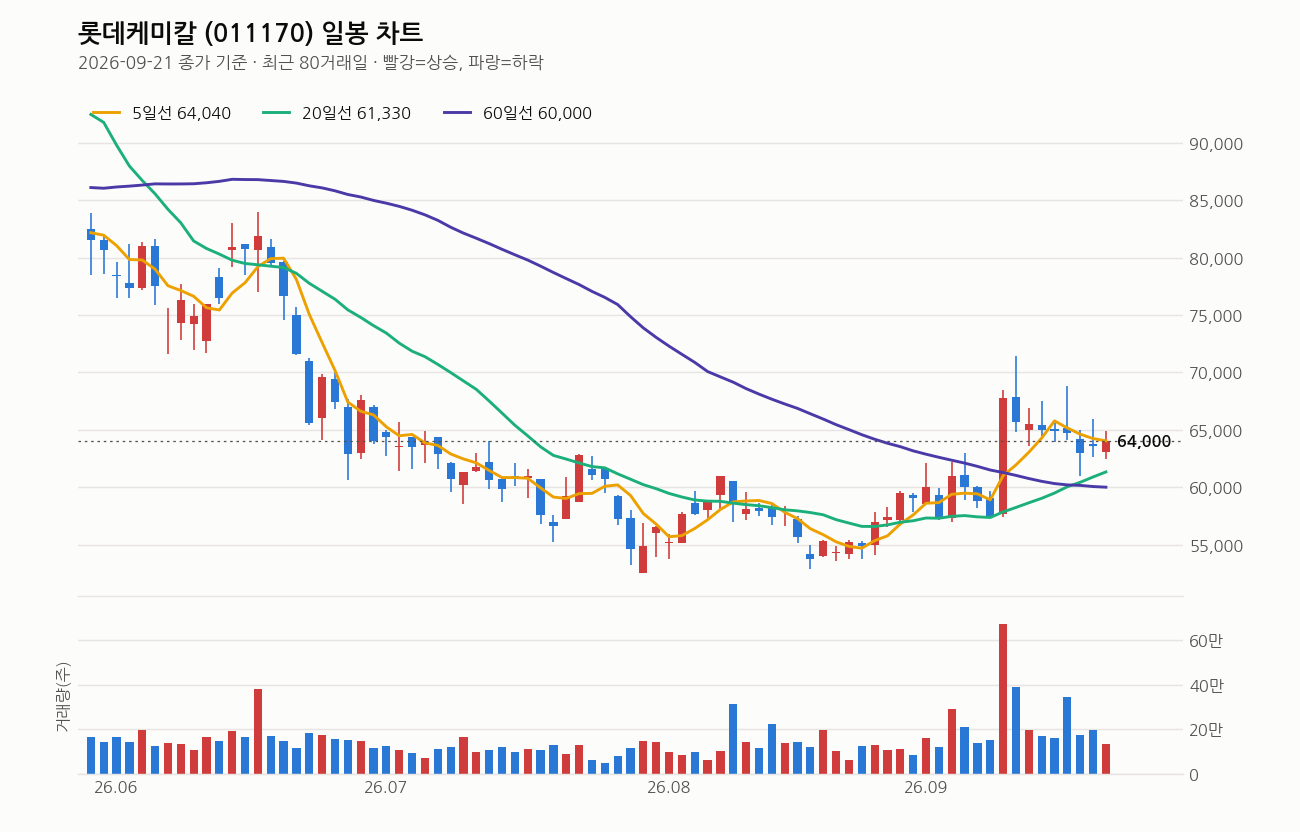Click the 75,000 price axis label
The width and height of the screenshot is (1300, 832).
pos(1215,316)
